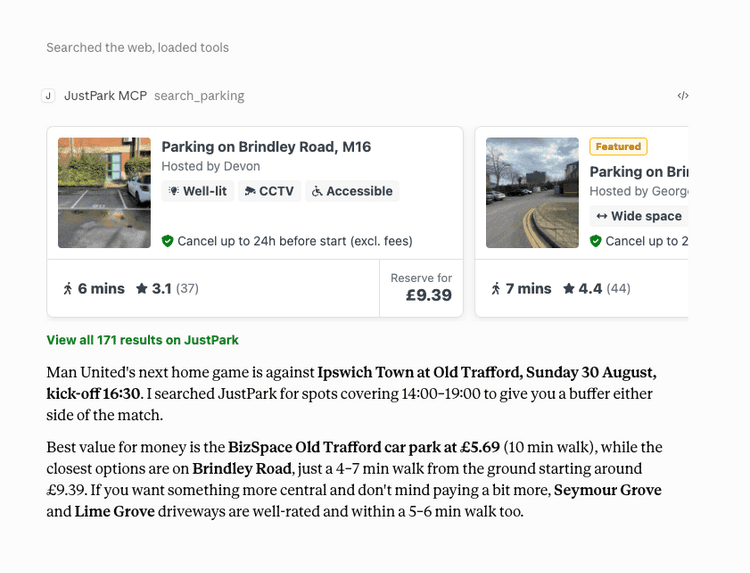Click the Wide space arrows icon
This screenshot has height=573, width=750.
(602, 216)
